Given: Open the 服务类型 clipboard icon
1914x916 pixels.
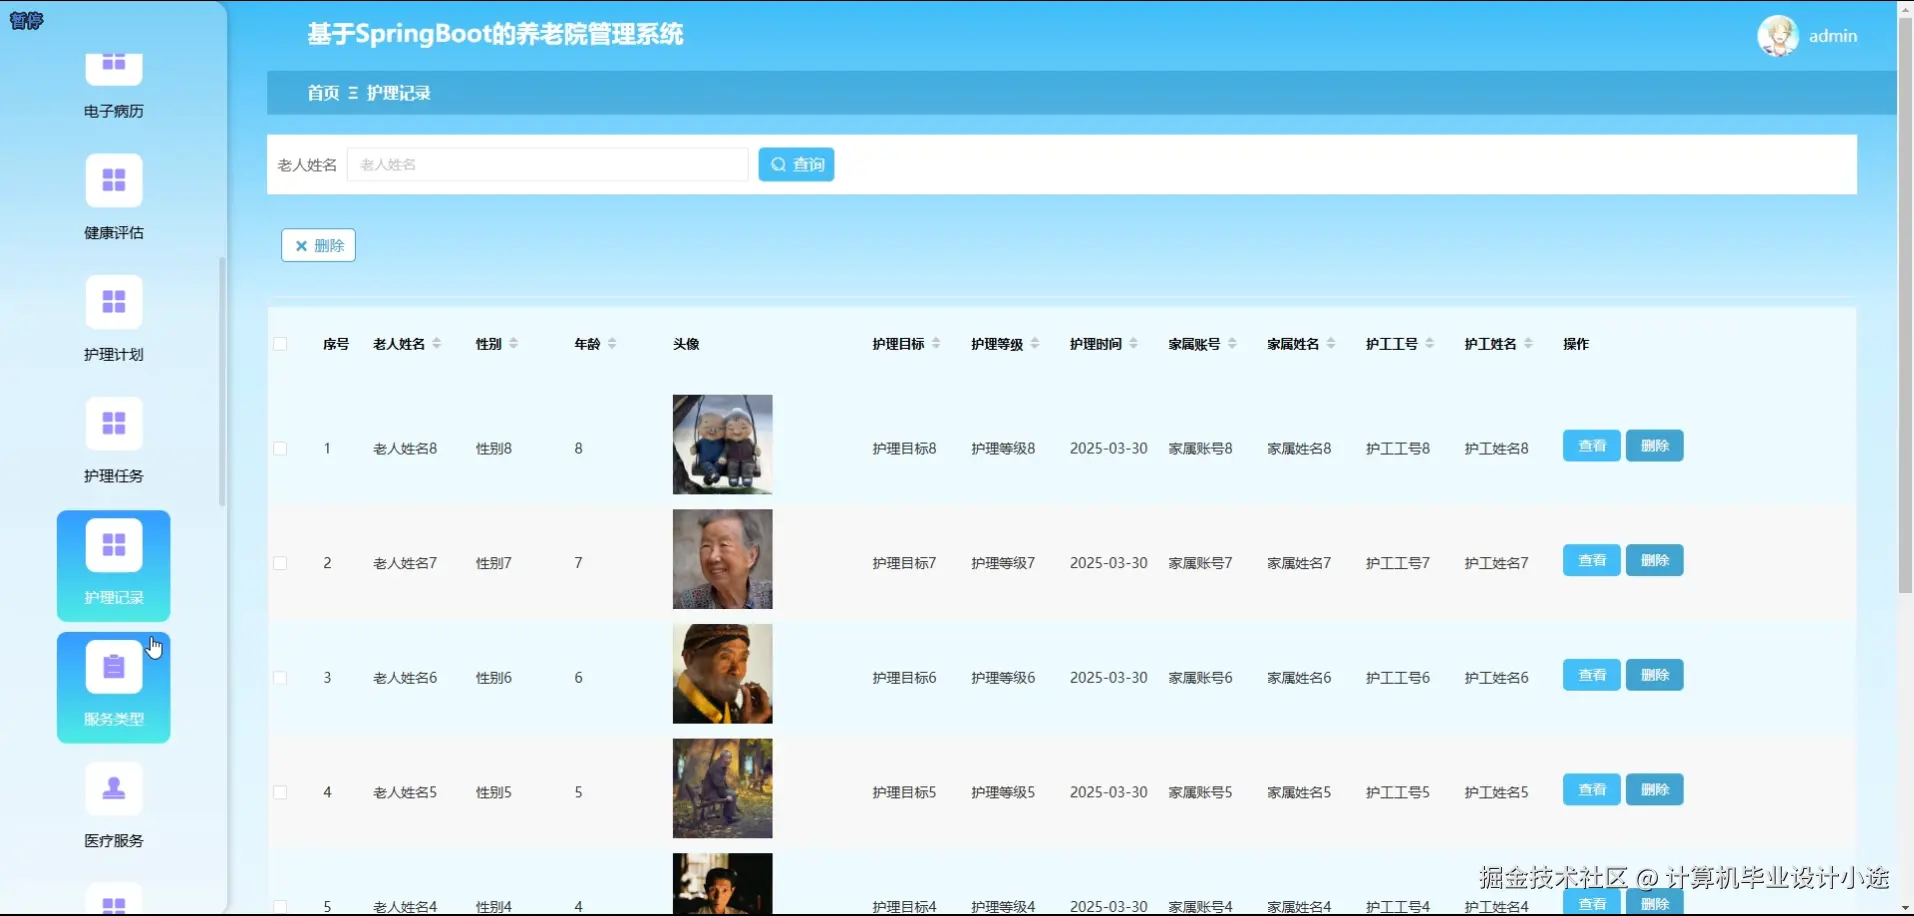Looking at the screenshot, I should pos(114,667).
